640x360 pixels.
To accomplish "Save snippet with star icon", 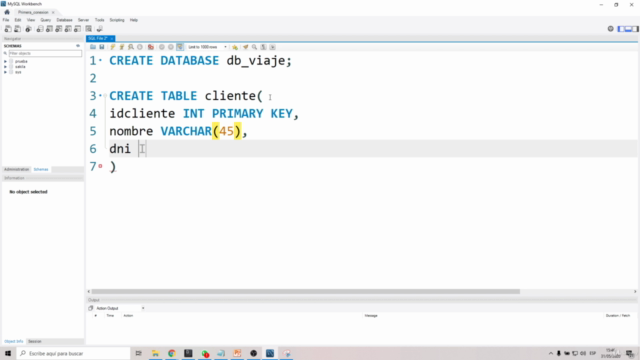I will (235, 47).
